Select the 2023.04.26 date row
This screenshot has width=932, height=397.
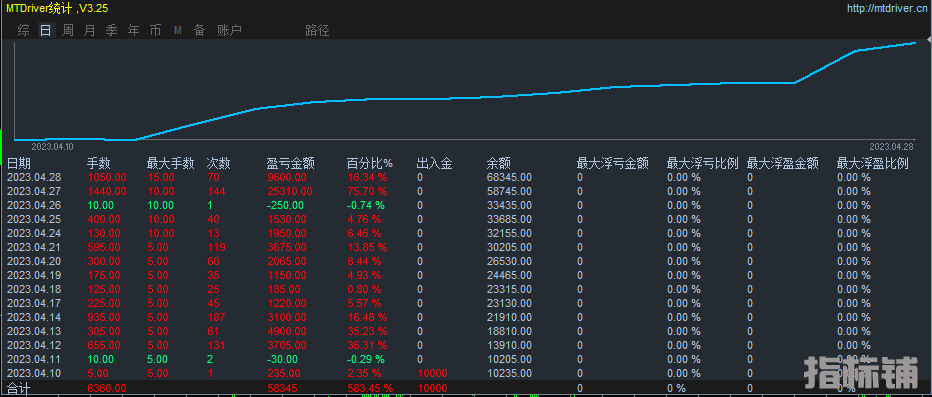coord(34,205)
